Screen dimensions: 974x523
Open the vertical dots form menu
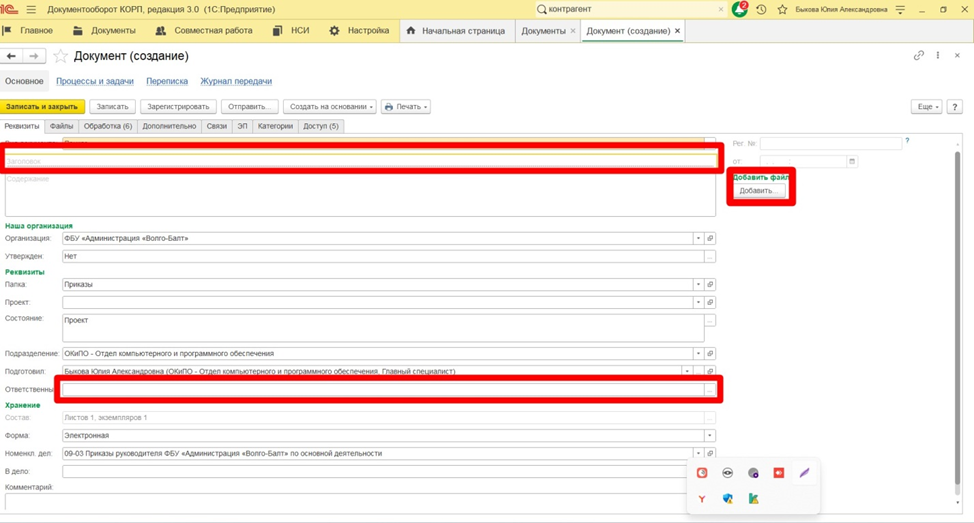point(938,55)
